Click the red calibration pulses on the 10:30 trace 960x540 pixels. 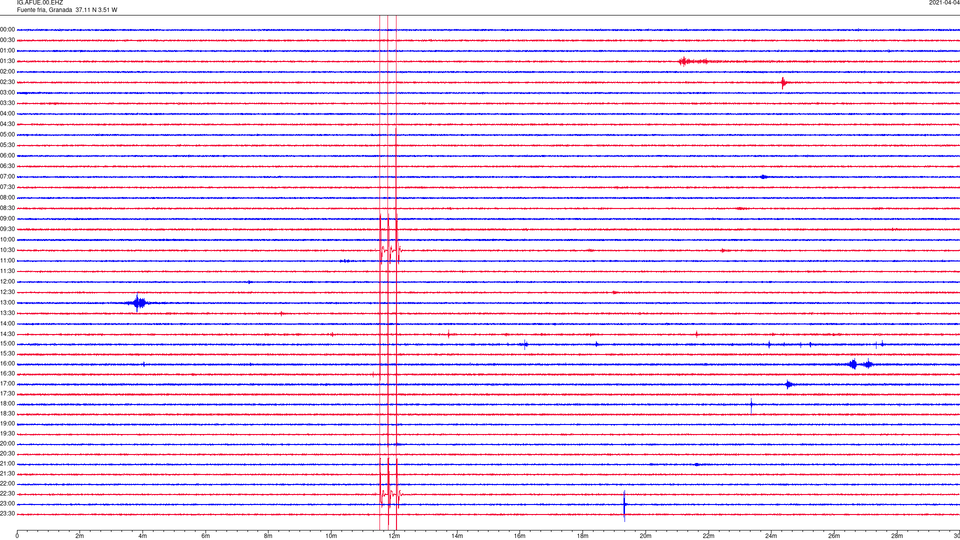(390, 250)
